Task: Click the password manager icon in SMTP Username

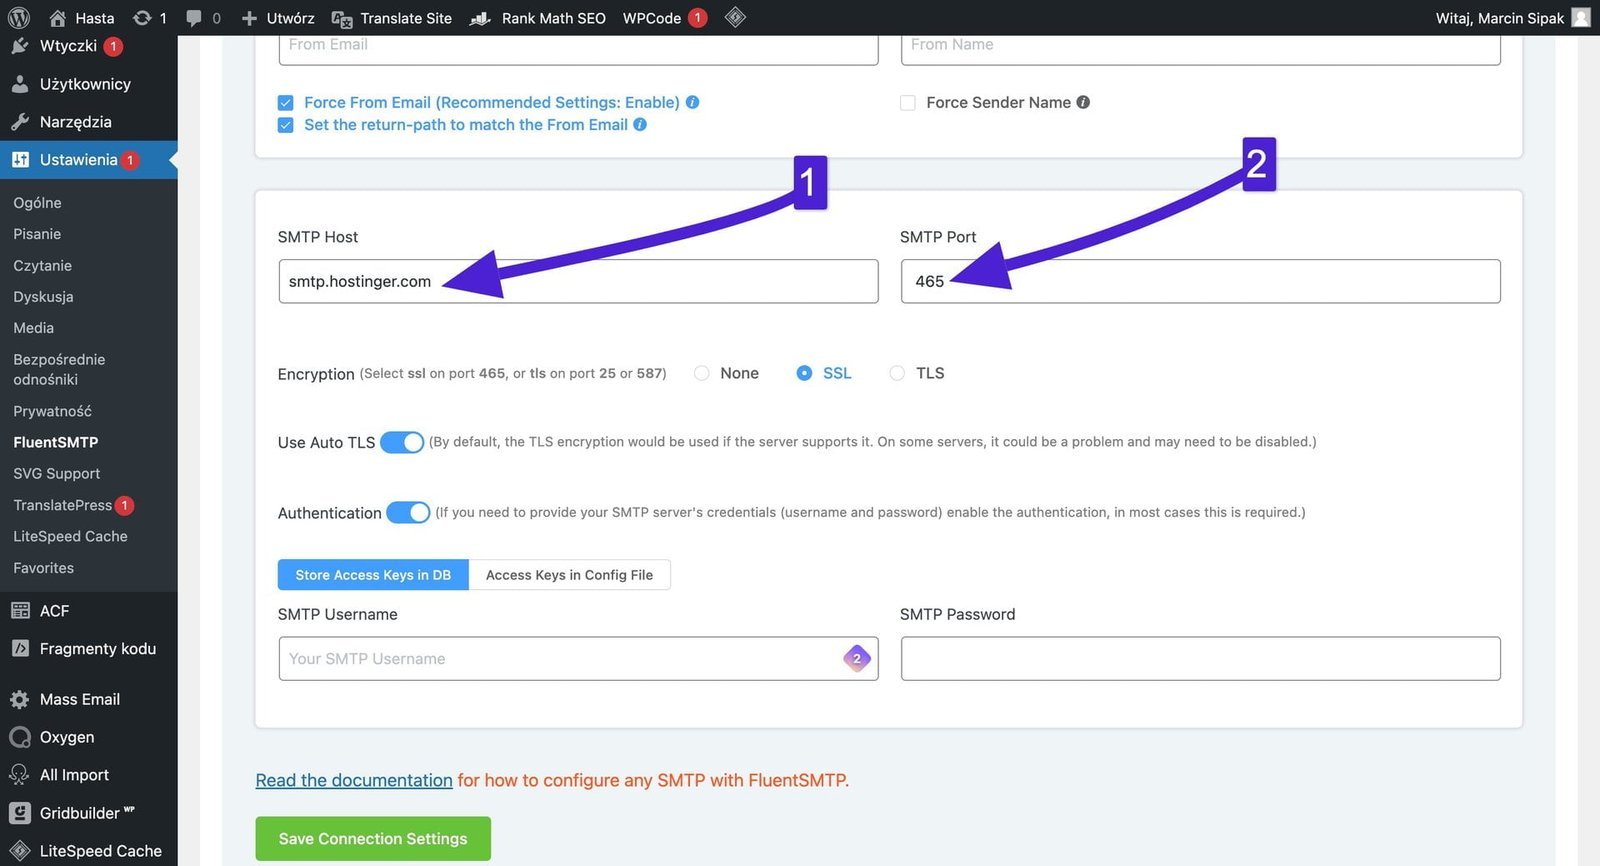Action: (x=857, y=658)
